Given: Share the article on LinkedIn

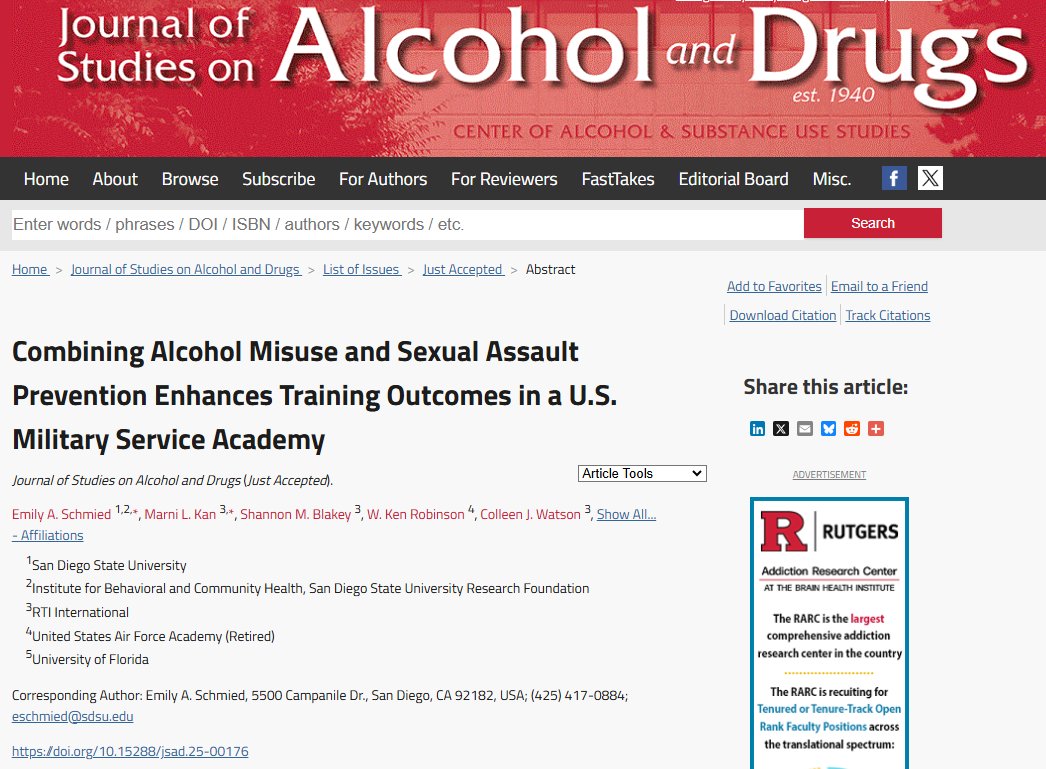Looking at the screenshot, I should pyautogui.click(x=757, y=428).
